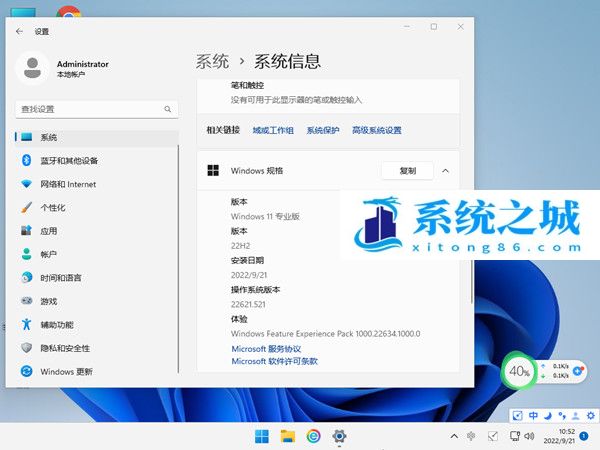Open the 系统保护 link
Viewport: 600px width, 450px height.
pos(323,130)
